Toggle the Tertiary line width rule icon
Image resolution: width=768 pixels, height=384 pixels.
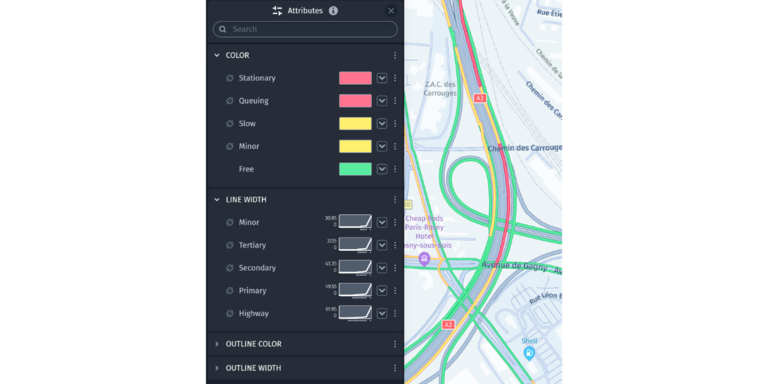(x=230, y=245)
